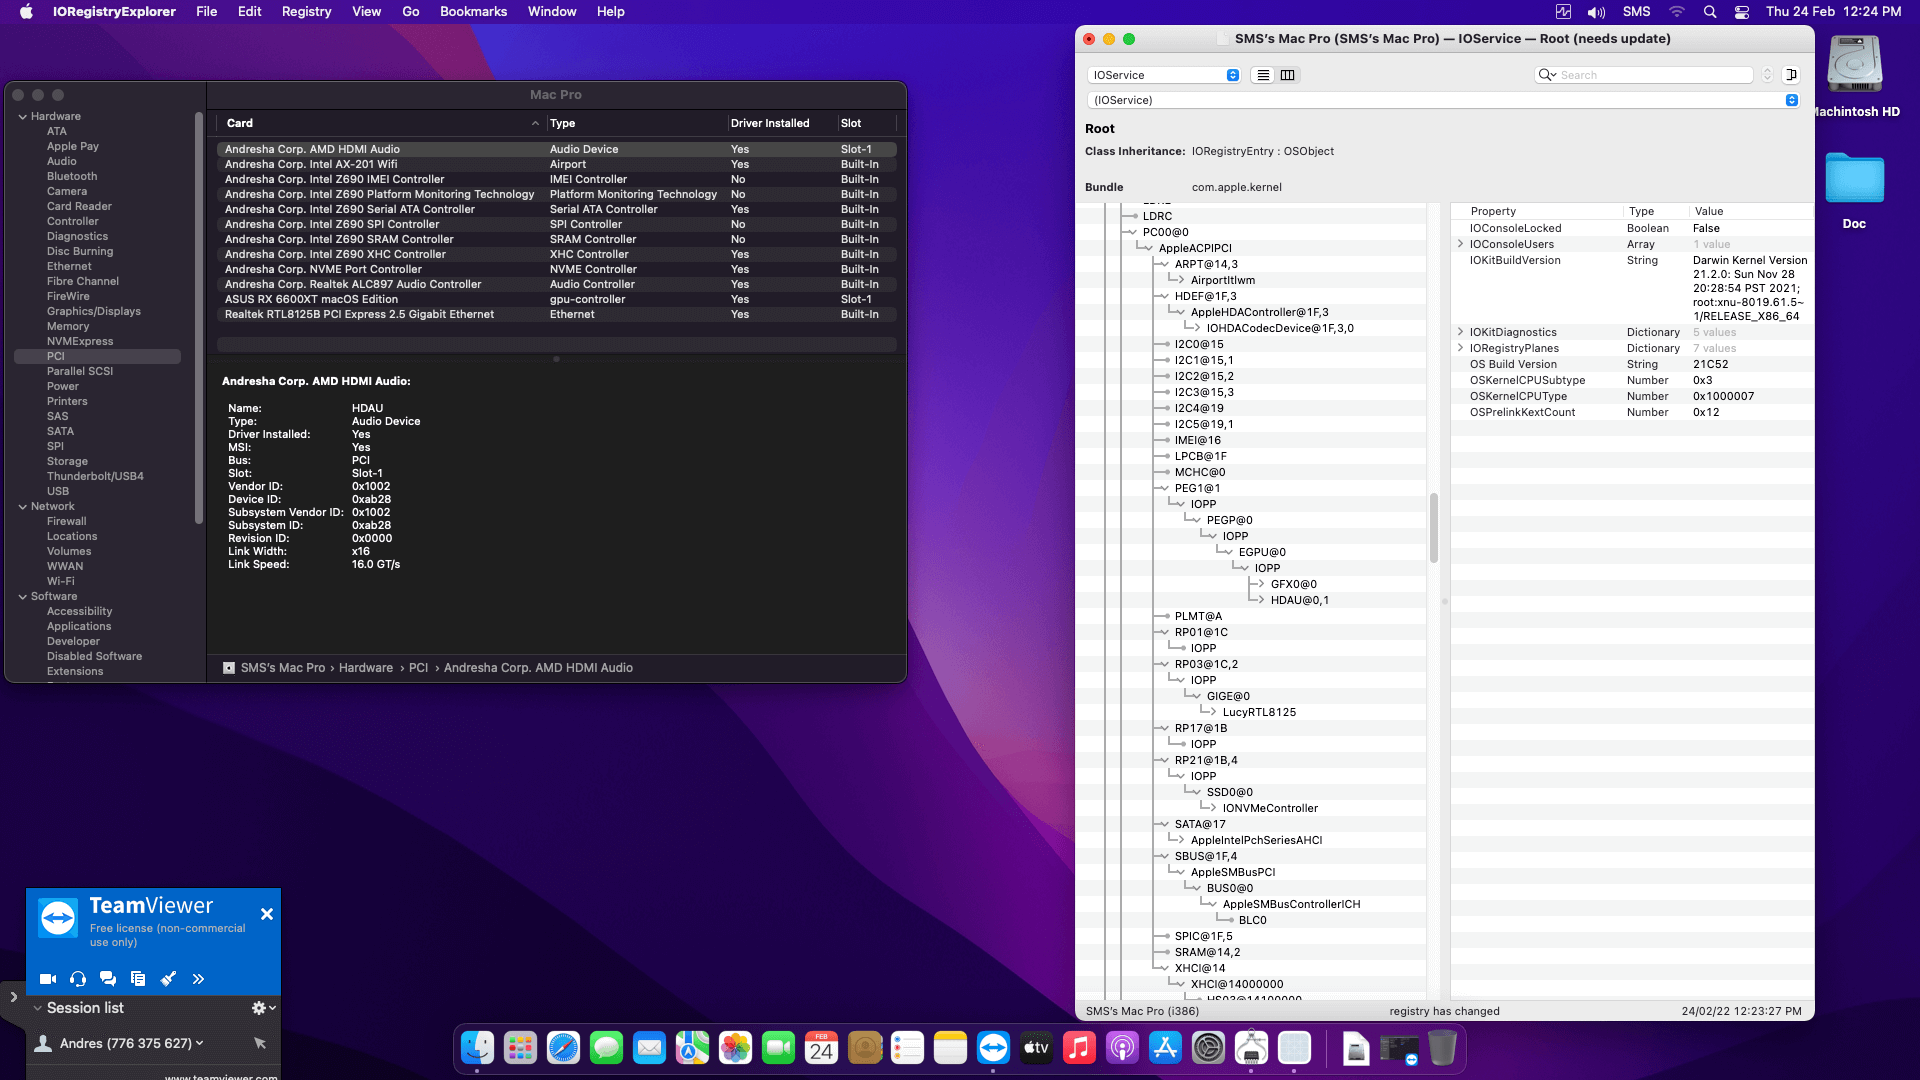Open Podcasts from the Dock
Image resolution: width=1920 pixels, height=1080 pixels.
click(1122, 1048)
